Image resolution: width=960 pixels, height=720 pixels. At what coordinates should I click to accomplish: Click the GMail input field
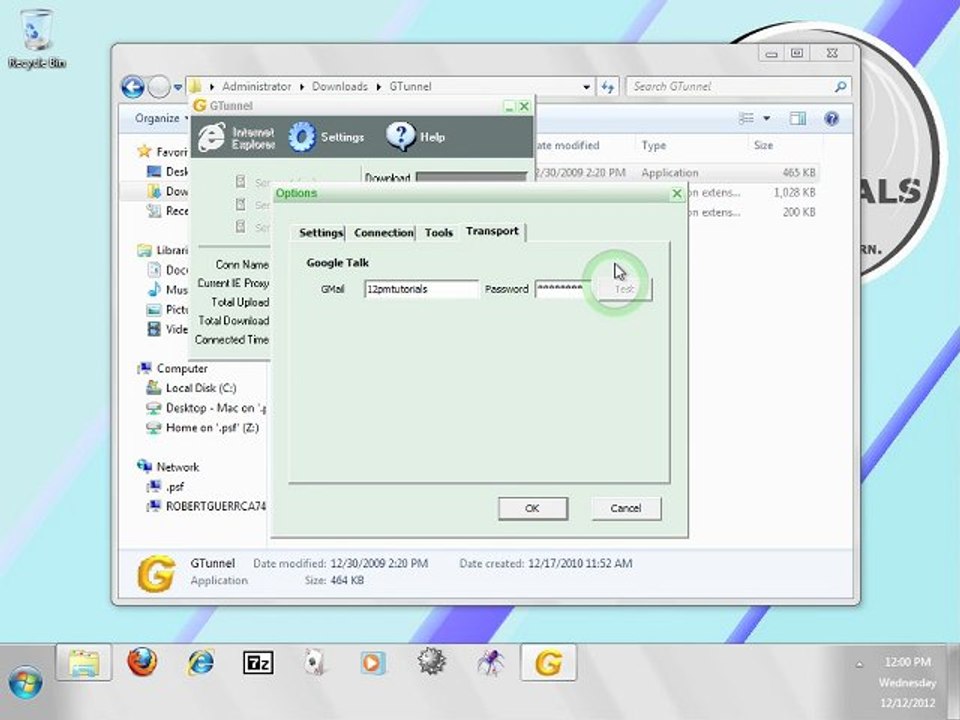point(421,289)
